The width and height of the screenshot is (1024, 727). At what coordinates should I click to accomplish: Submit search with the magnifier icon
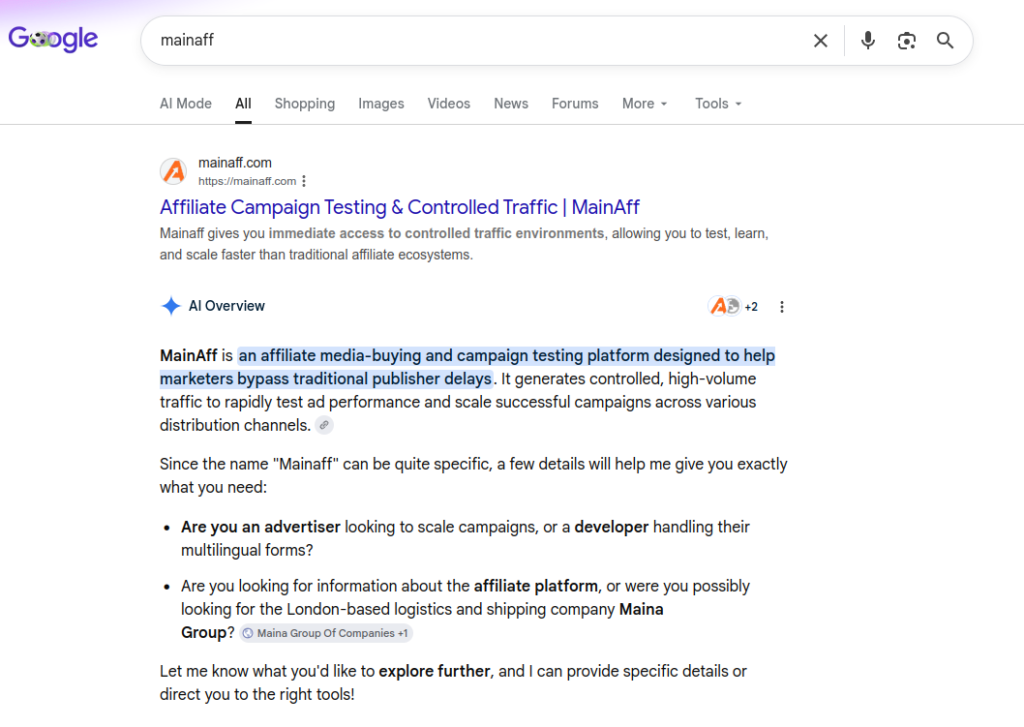(944, 40)
